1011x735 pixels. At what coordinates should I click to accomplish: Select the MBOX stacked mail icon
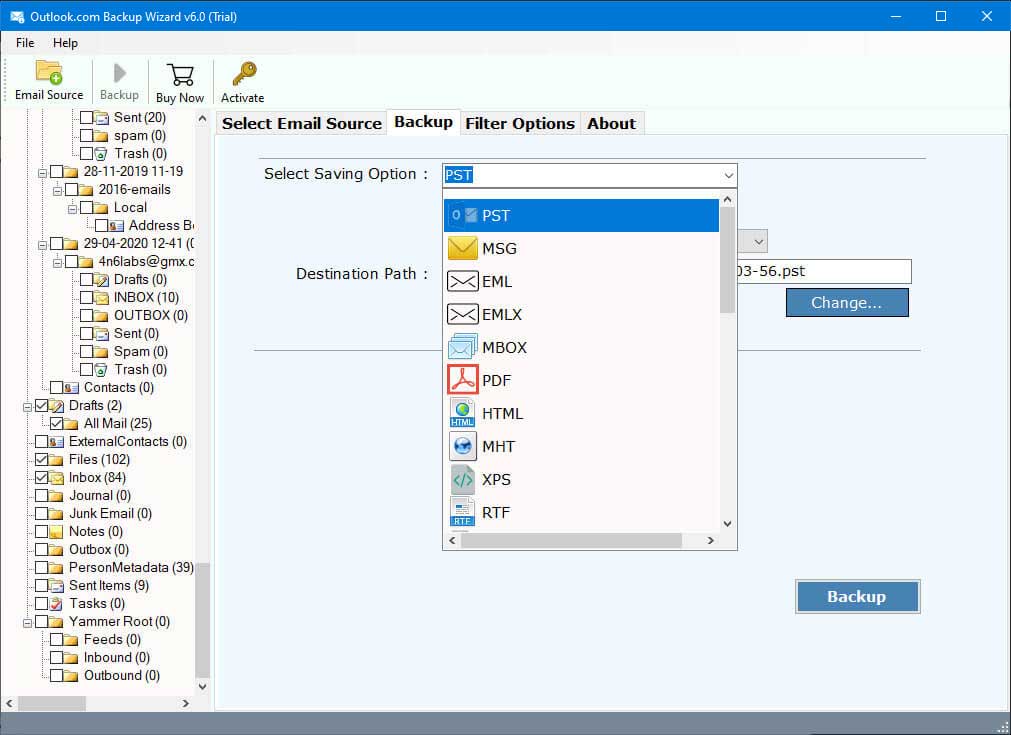coord(462,347)
